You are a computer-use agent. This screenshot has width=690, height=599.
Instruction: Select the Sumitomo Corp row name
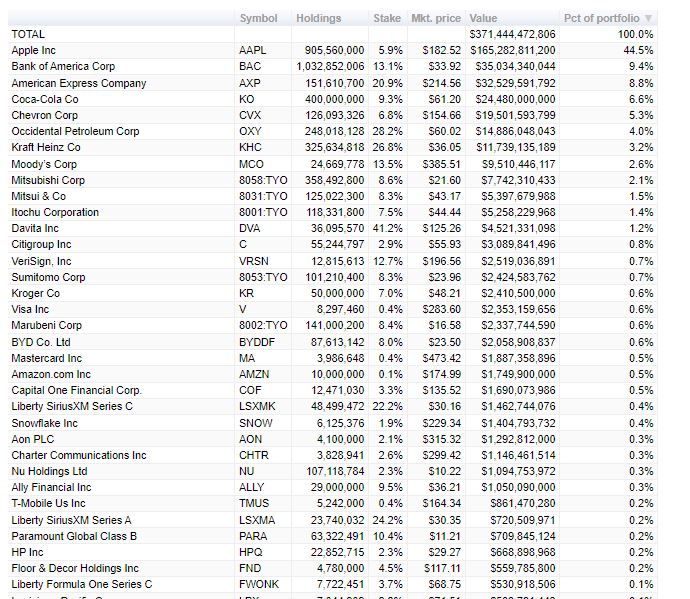[x=48, y=277]
